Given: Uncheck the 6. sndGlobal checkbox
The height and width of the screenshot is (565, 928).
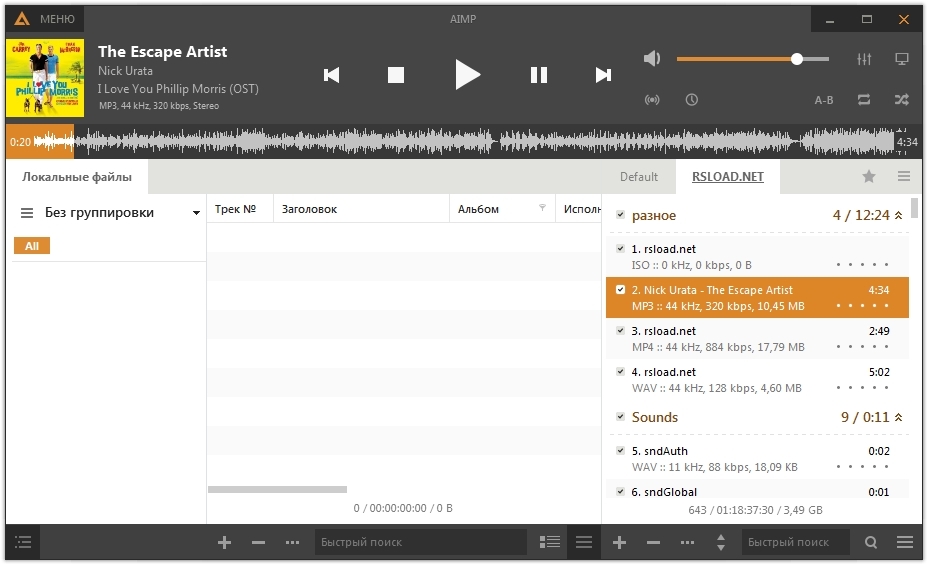Looking at the screenshot, I should [620, 491].
